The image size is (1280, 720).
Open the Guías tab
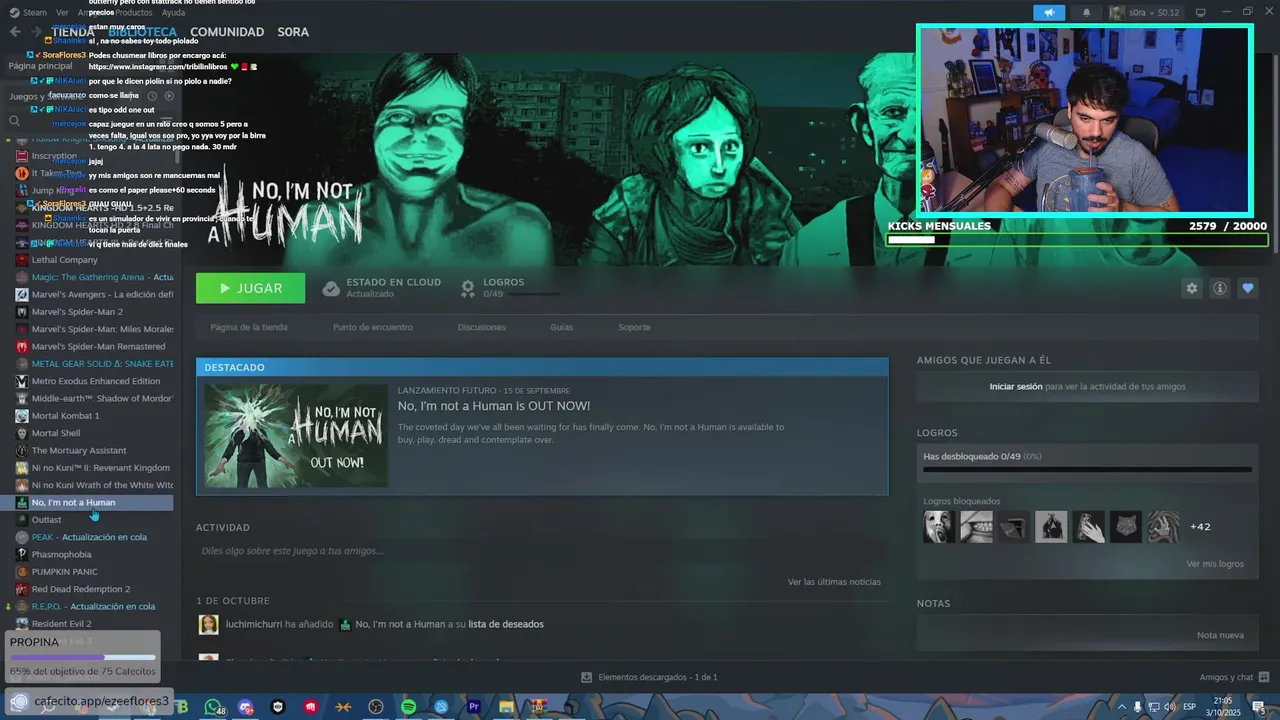click(561, 327)
